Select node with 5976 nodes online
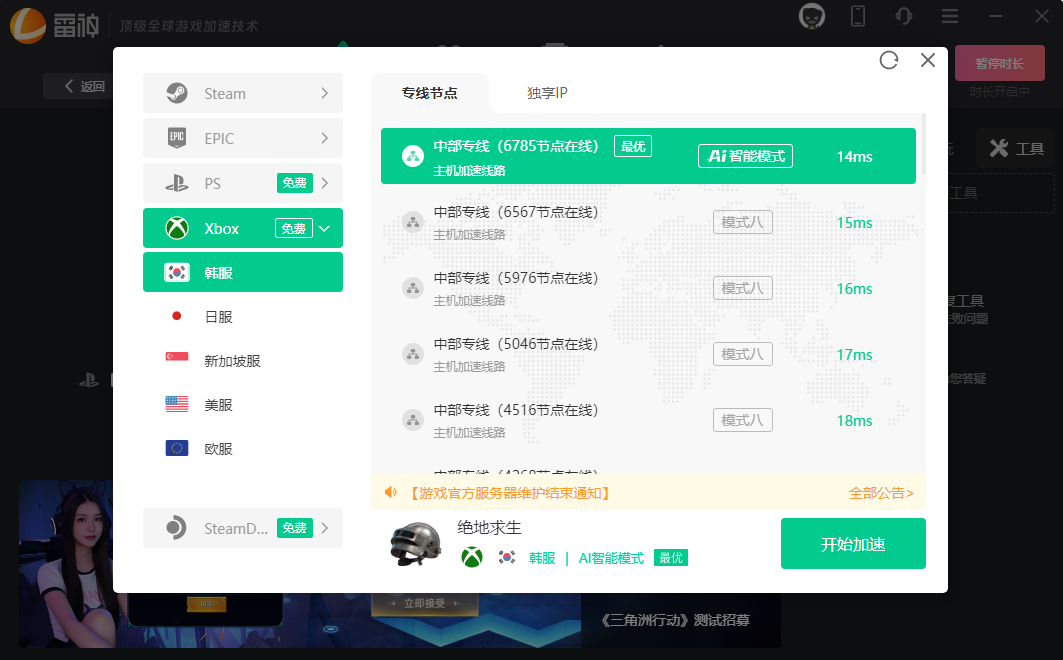Viewport: 1063px width, 660px height. (x=648, y=288)
